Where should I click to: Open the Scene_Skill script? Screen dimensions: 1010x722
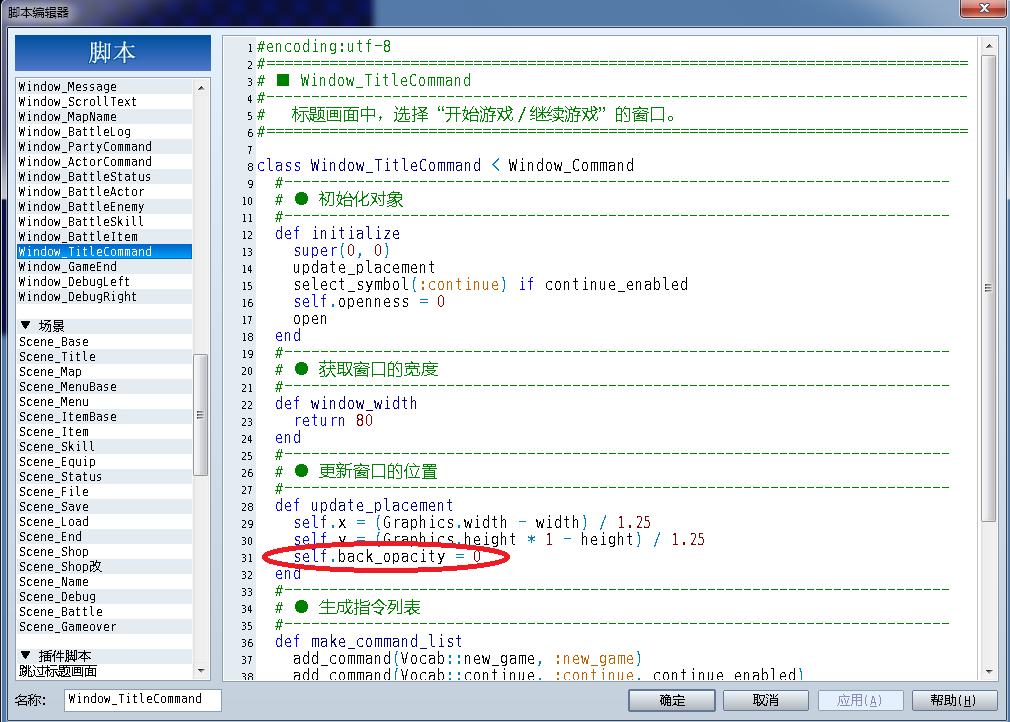click(x=104, y=446)
